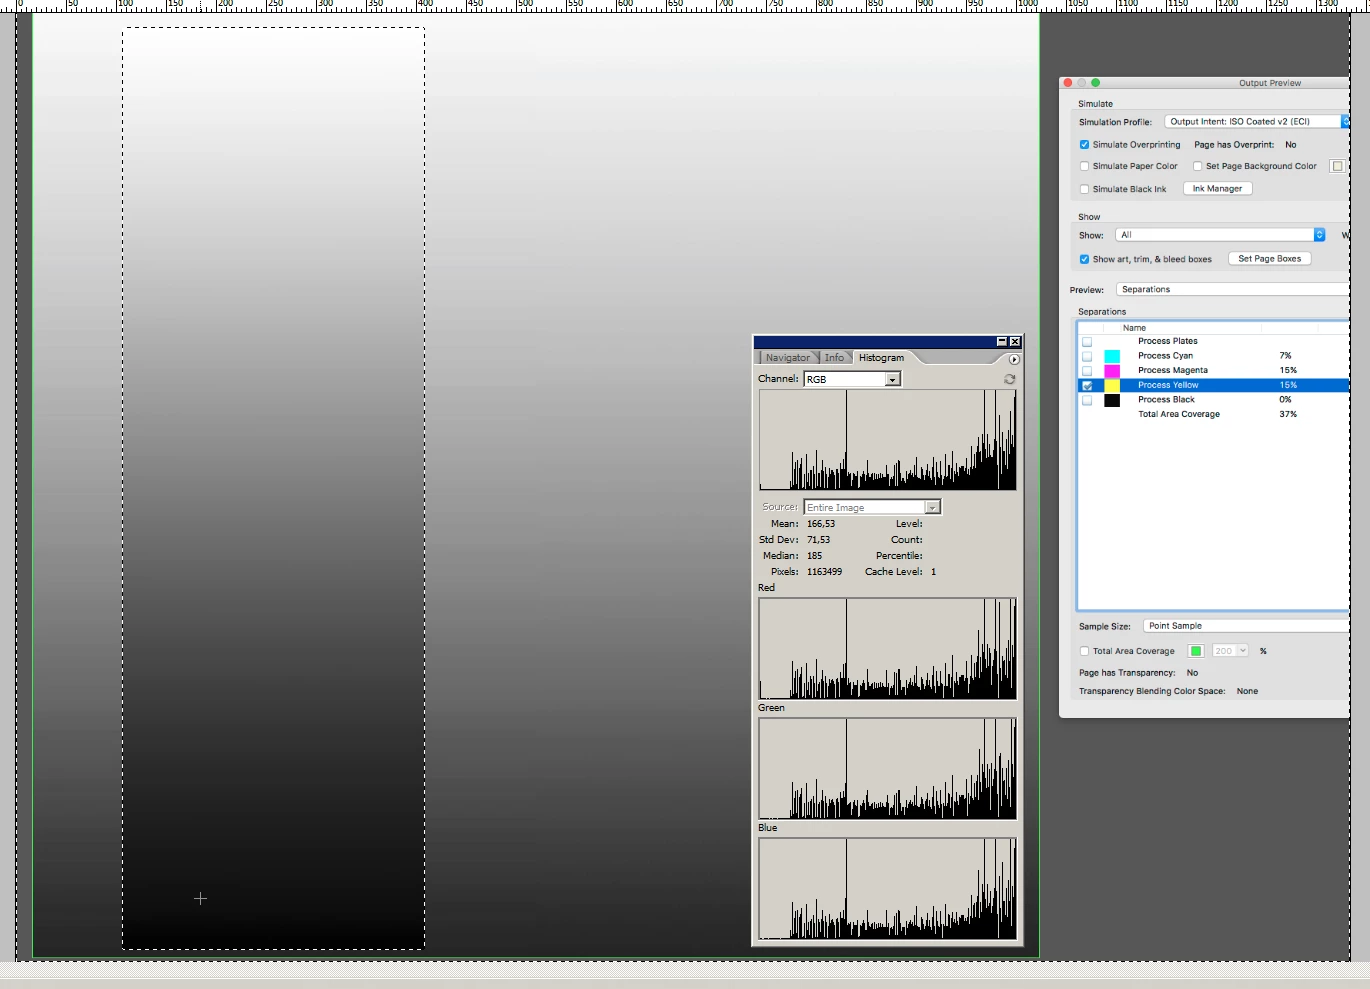Screen dimensions: 1370x989
Task: Enable Total Area Coverage checkbox
Action: (1084, 651)
